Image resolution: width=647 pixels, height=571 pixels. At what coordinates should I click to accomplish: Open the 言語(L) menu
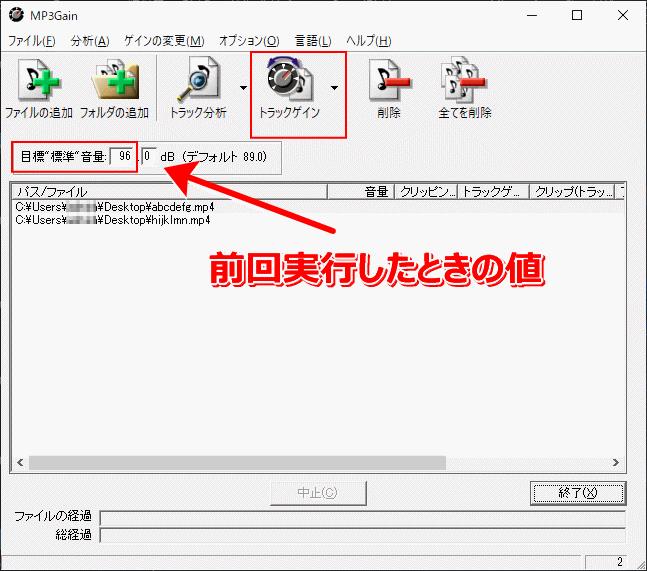pyautogui.click(x=313, y=41)
